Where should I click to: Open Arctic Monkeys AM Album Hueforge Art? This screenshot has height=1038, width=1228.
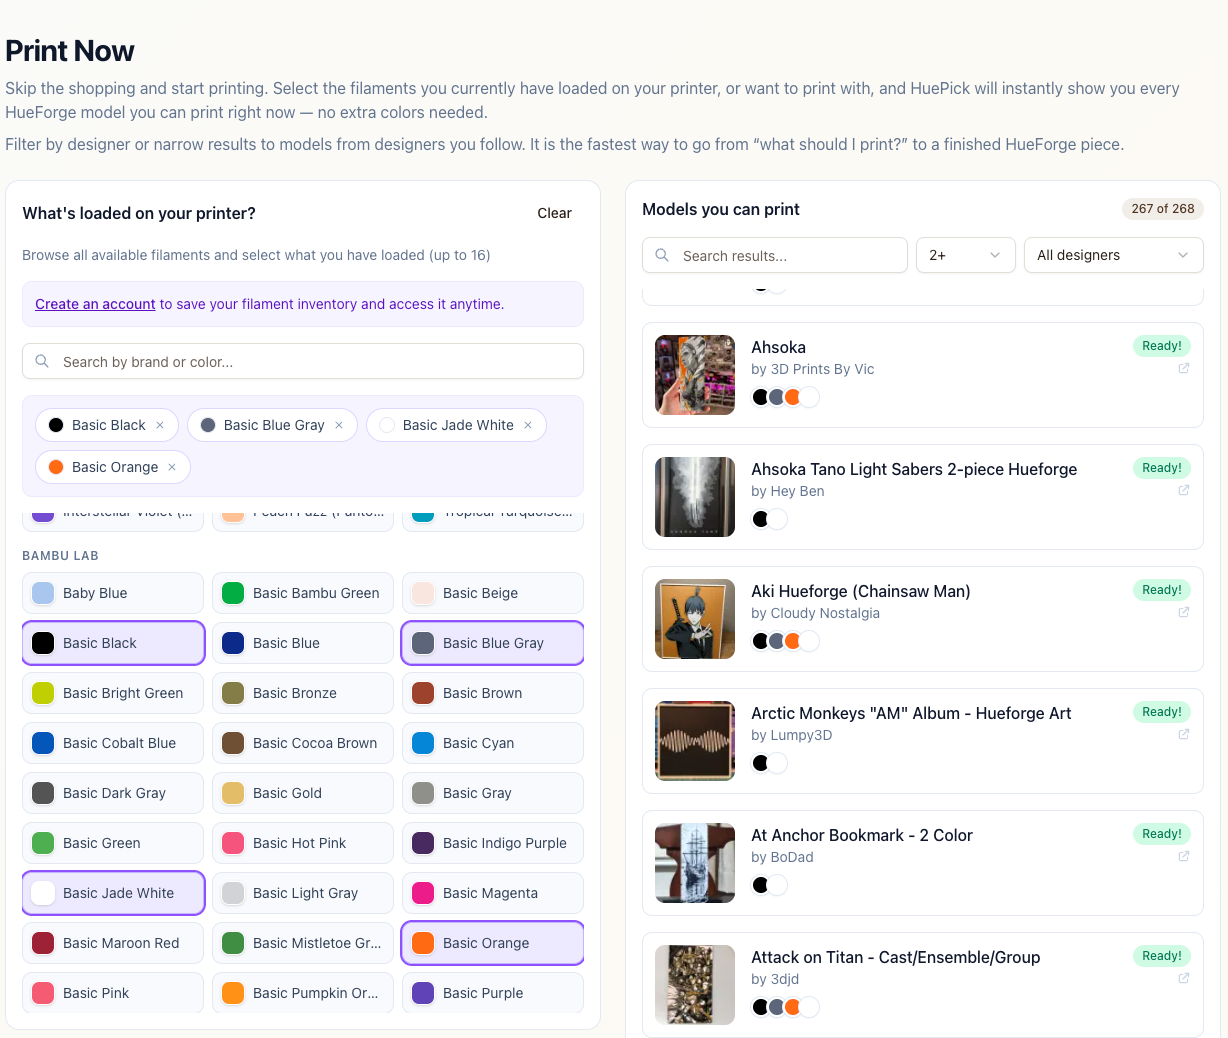pyautogui.click(x=911, y=713)
